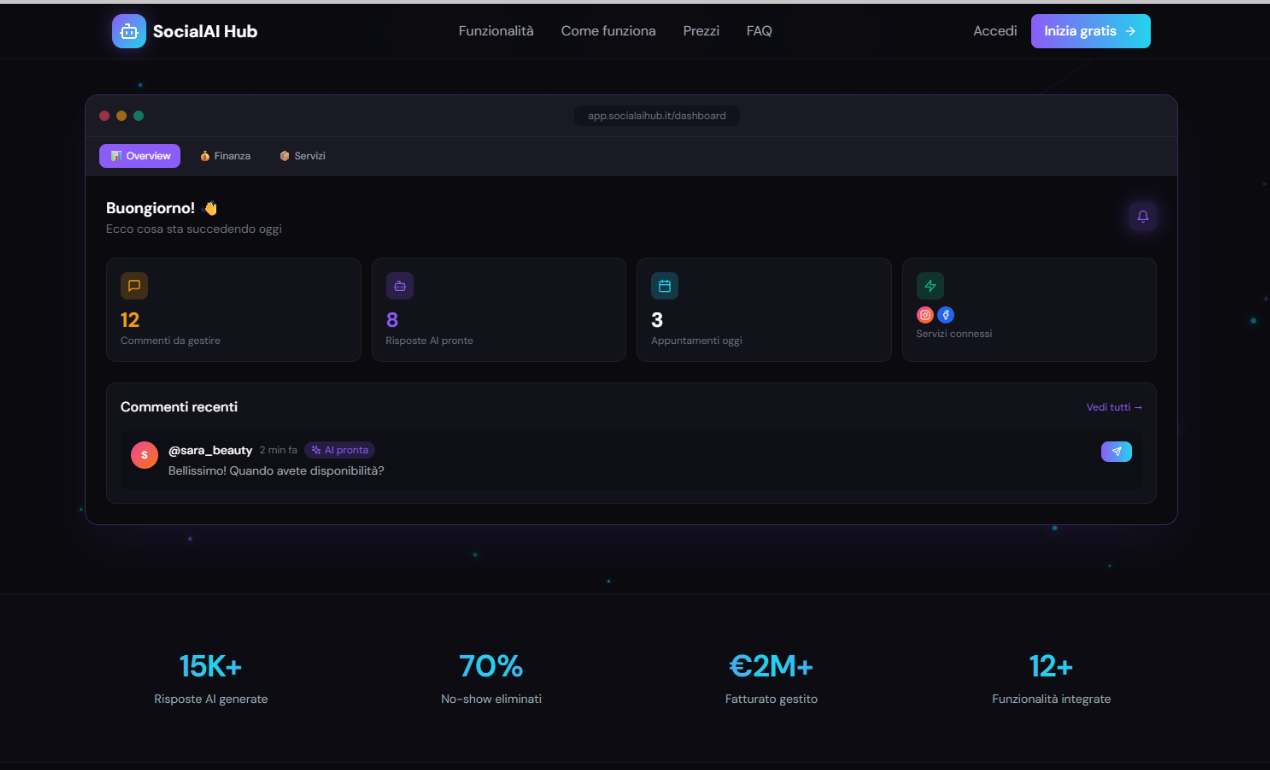Click the SocialAI Hub logo icon
1270x770 pixels.
tap(128, 31)
